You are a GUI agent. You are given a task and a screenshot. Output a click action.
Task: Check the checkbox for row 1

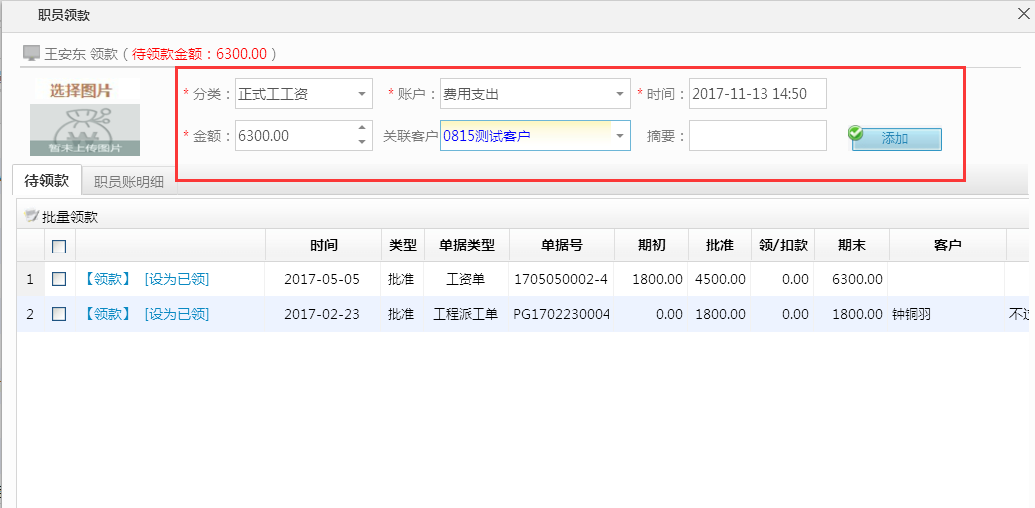click(x=59, y=279)
